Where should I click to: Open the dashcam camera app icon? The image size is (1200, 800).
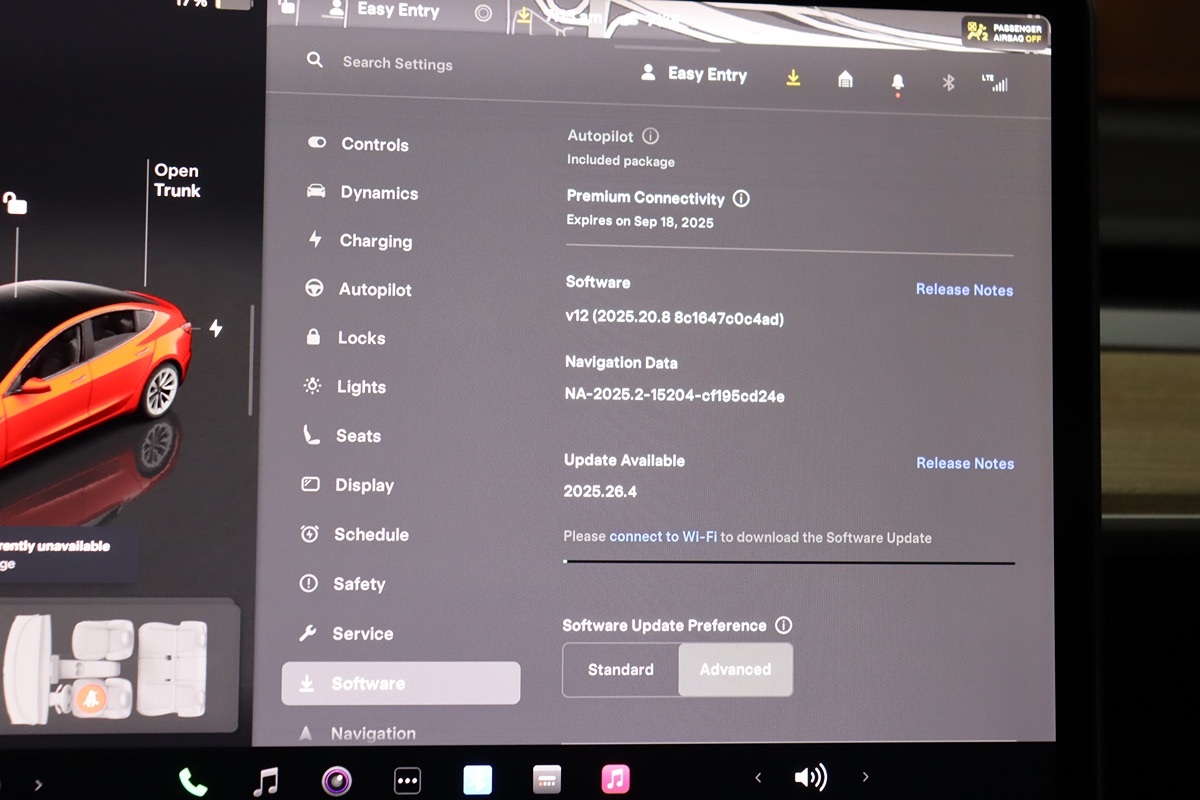[336, 780]
